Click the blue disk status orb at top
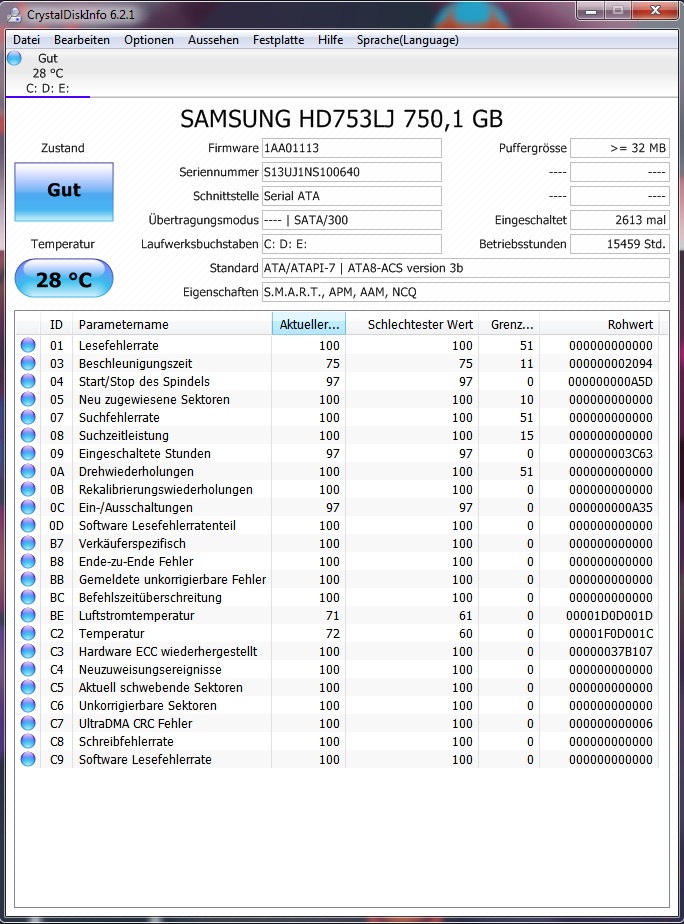Screen dimensions: 684x924 tap(15, 58)
